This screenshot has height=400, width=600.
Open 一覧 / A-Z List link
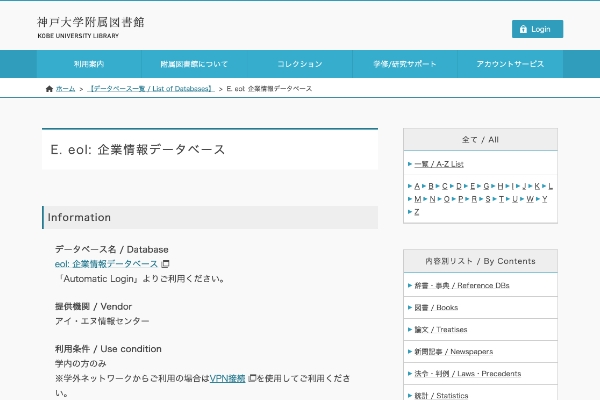(x=439, y=164)
